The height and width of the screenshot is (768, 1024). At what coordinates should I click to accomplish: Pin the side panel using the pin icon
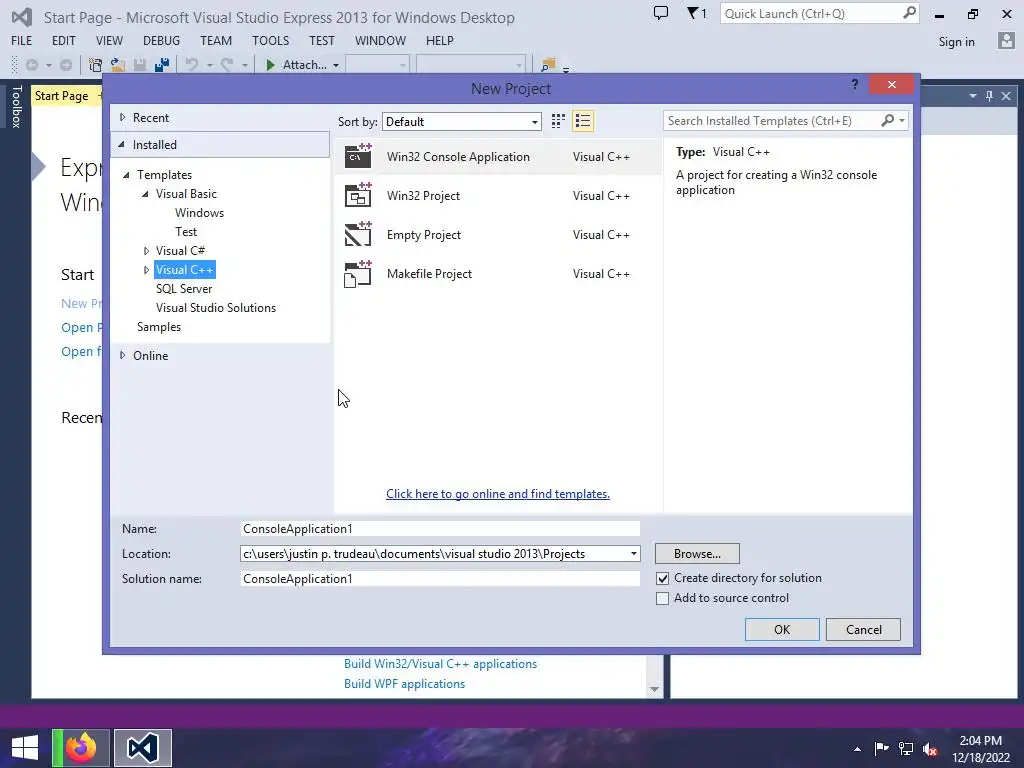click(x=989, y=96)
